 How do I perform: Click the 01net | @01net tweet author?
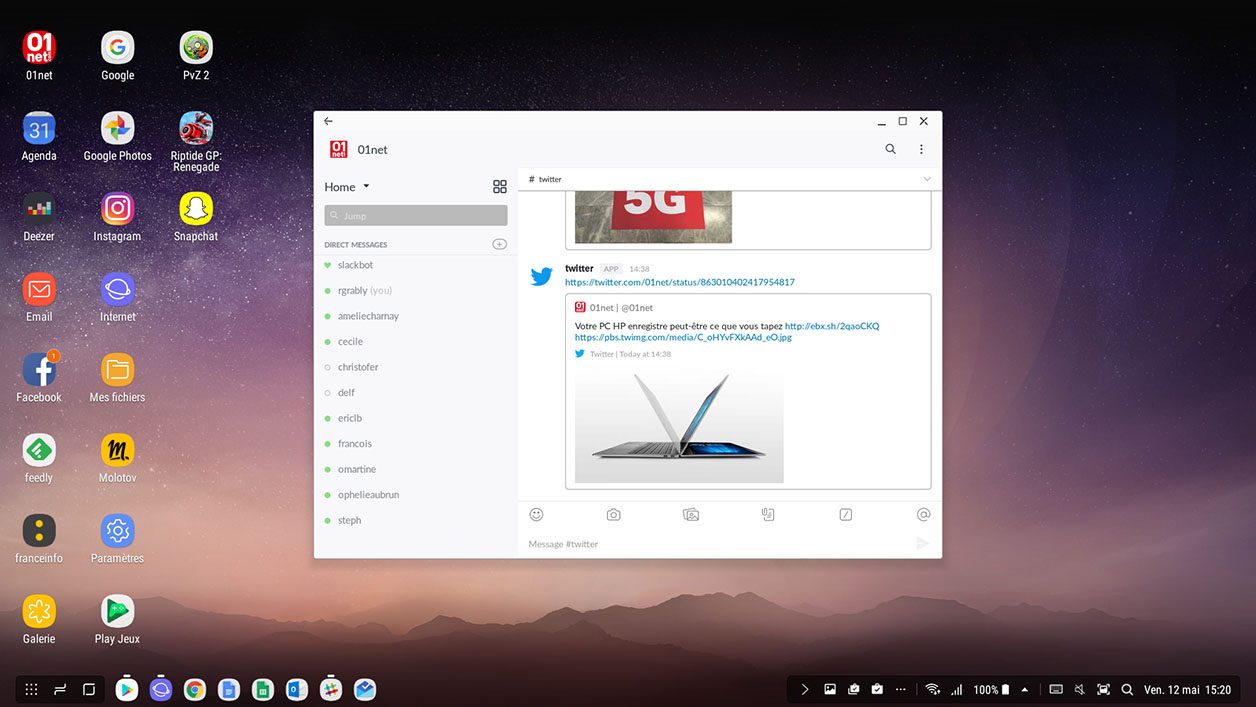pos(621,308)
